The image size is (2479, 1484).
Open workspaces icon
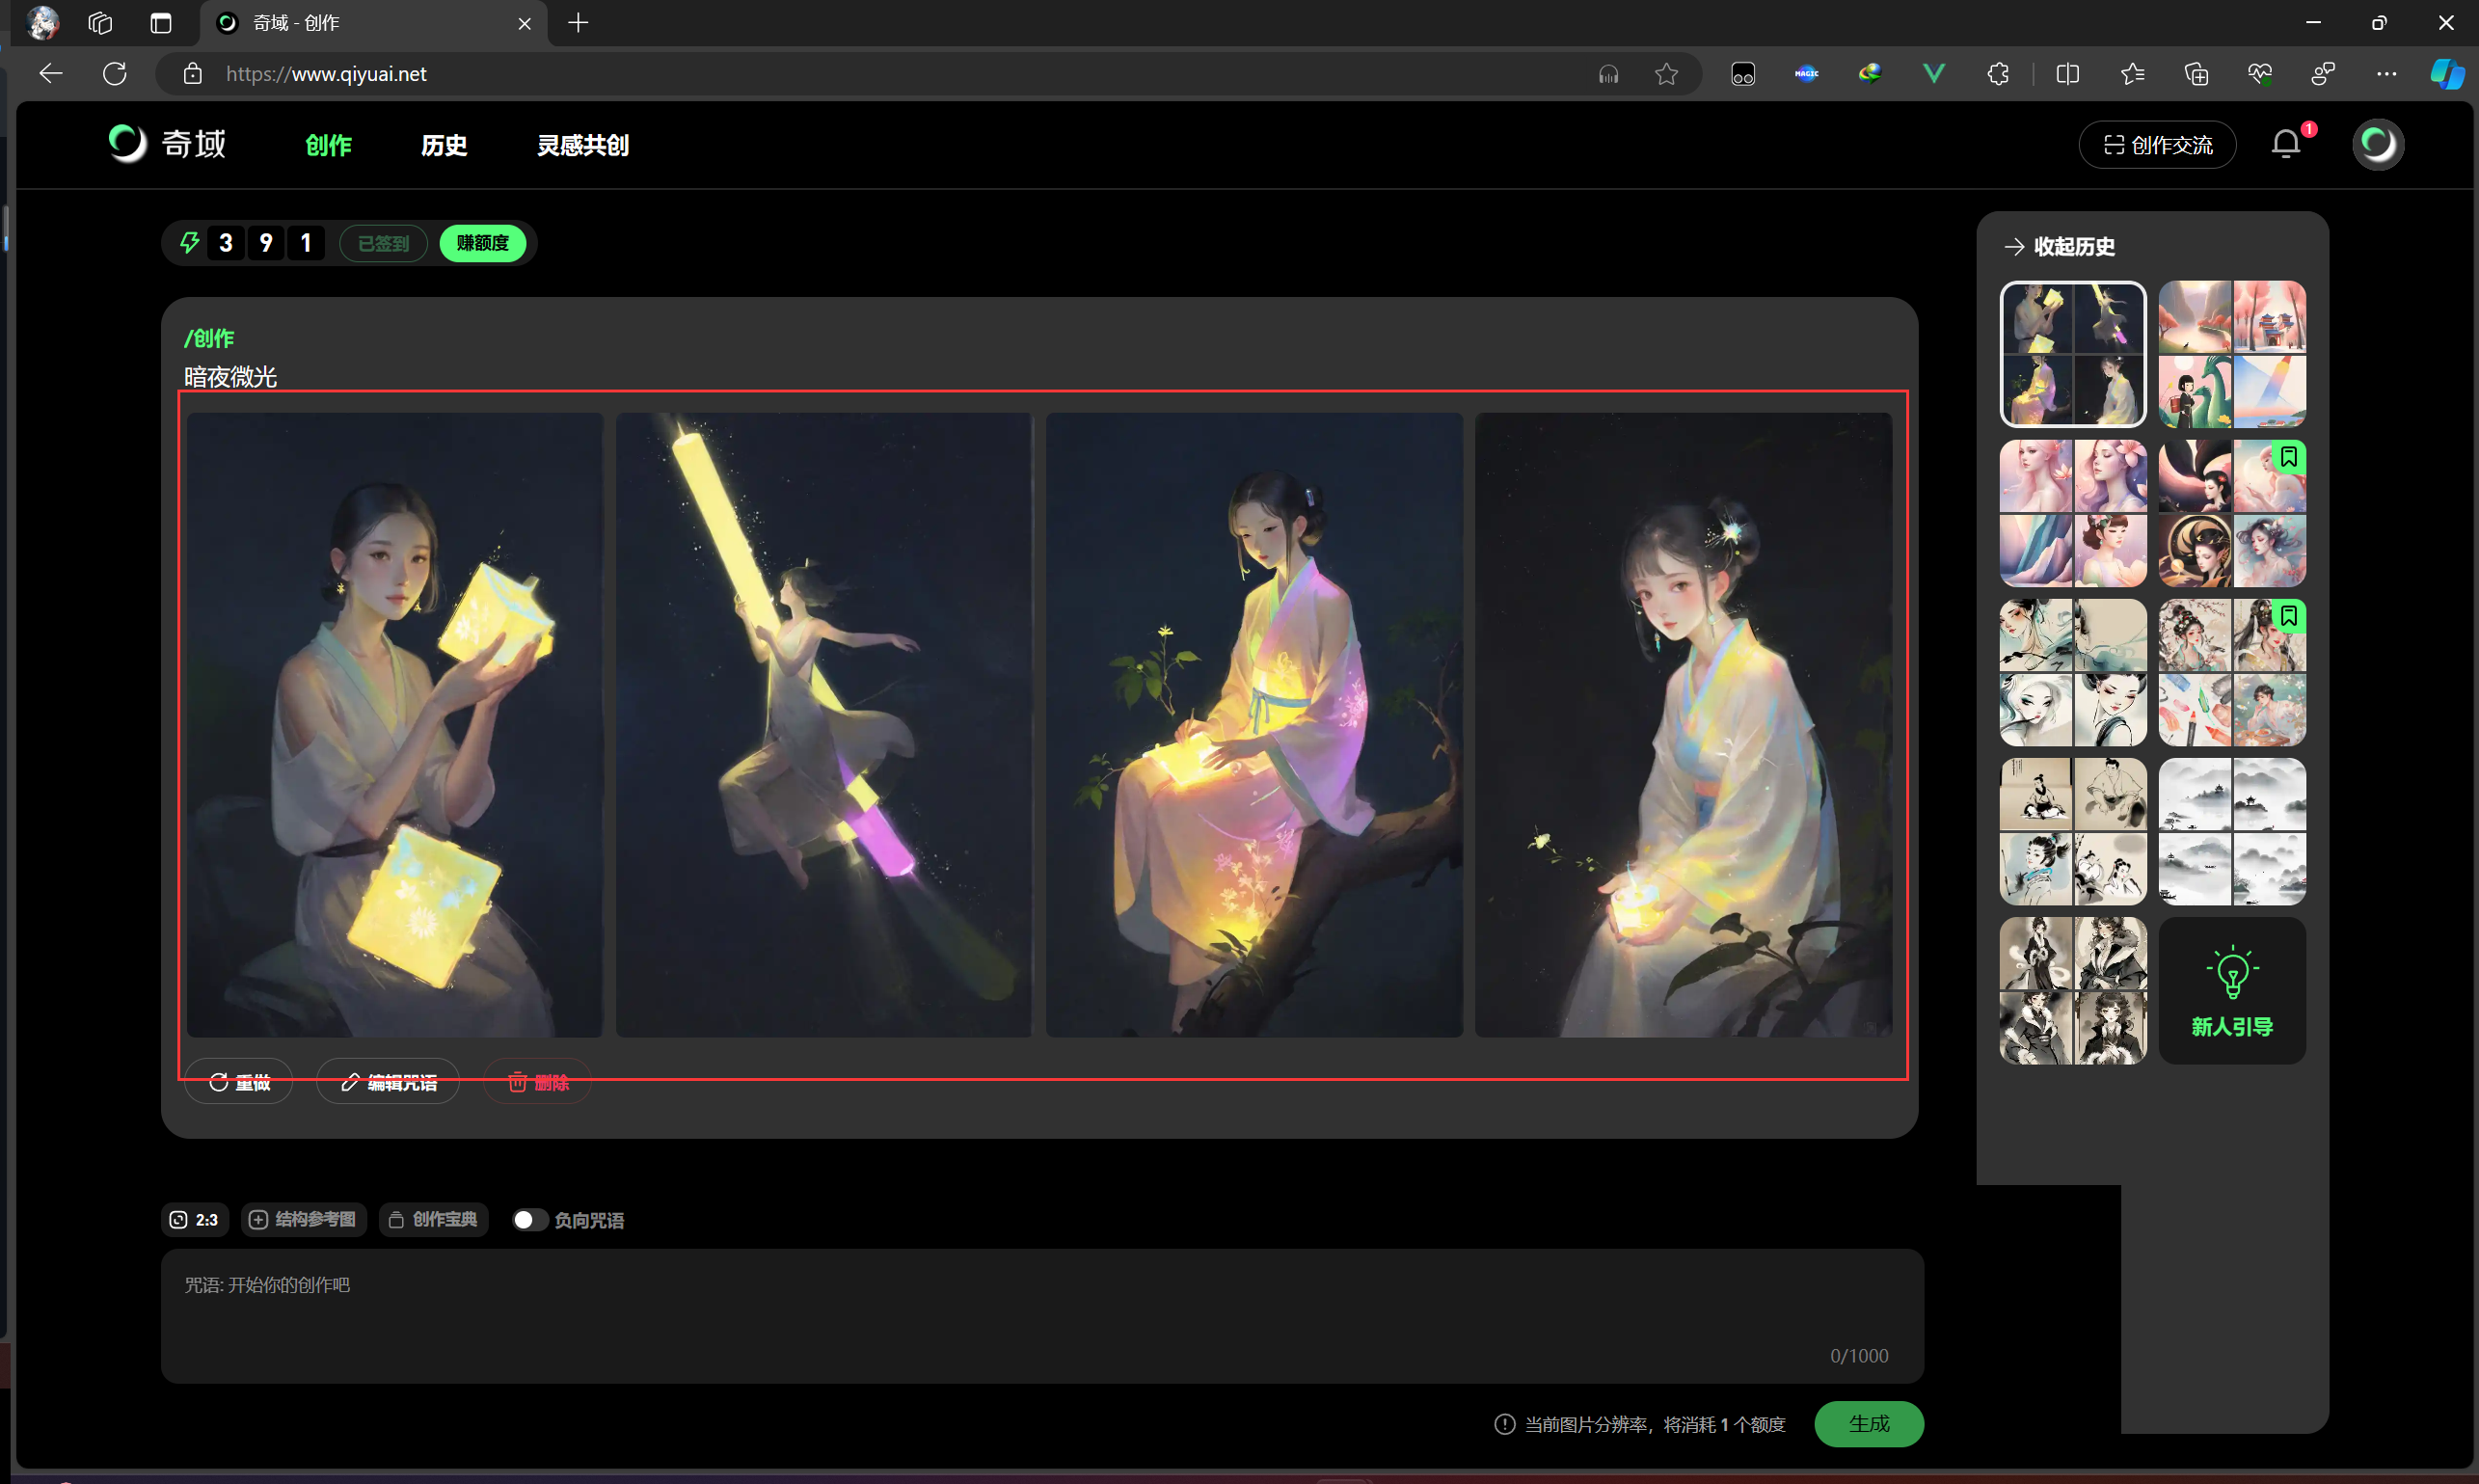tap(100, 23)
